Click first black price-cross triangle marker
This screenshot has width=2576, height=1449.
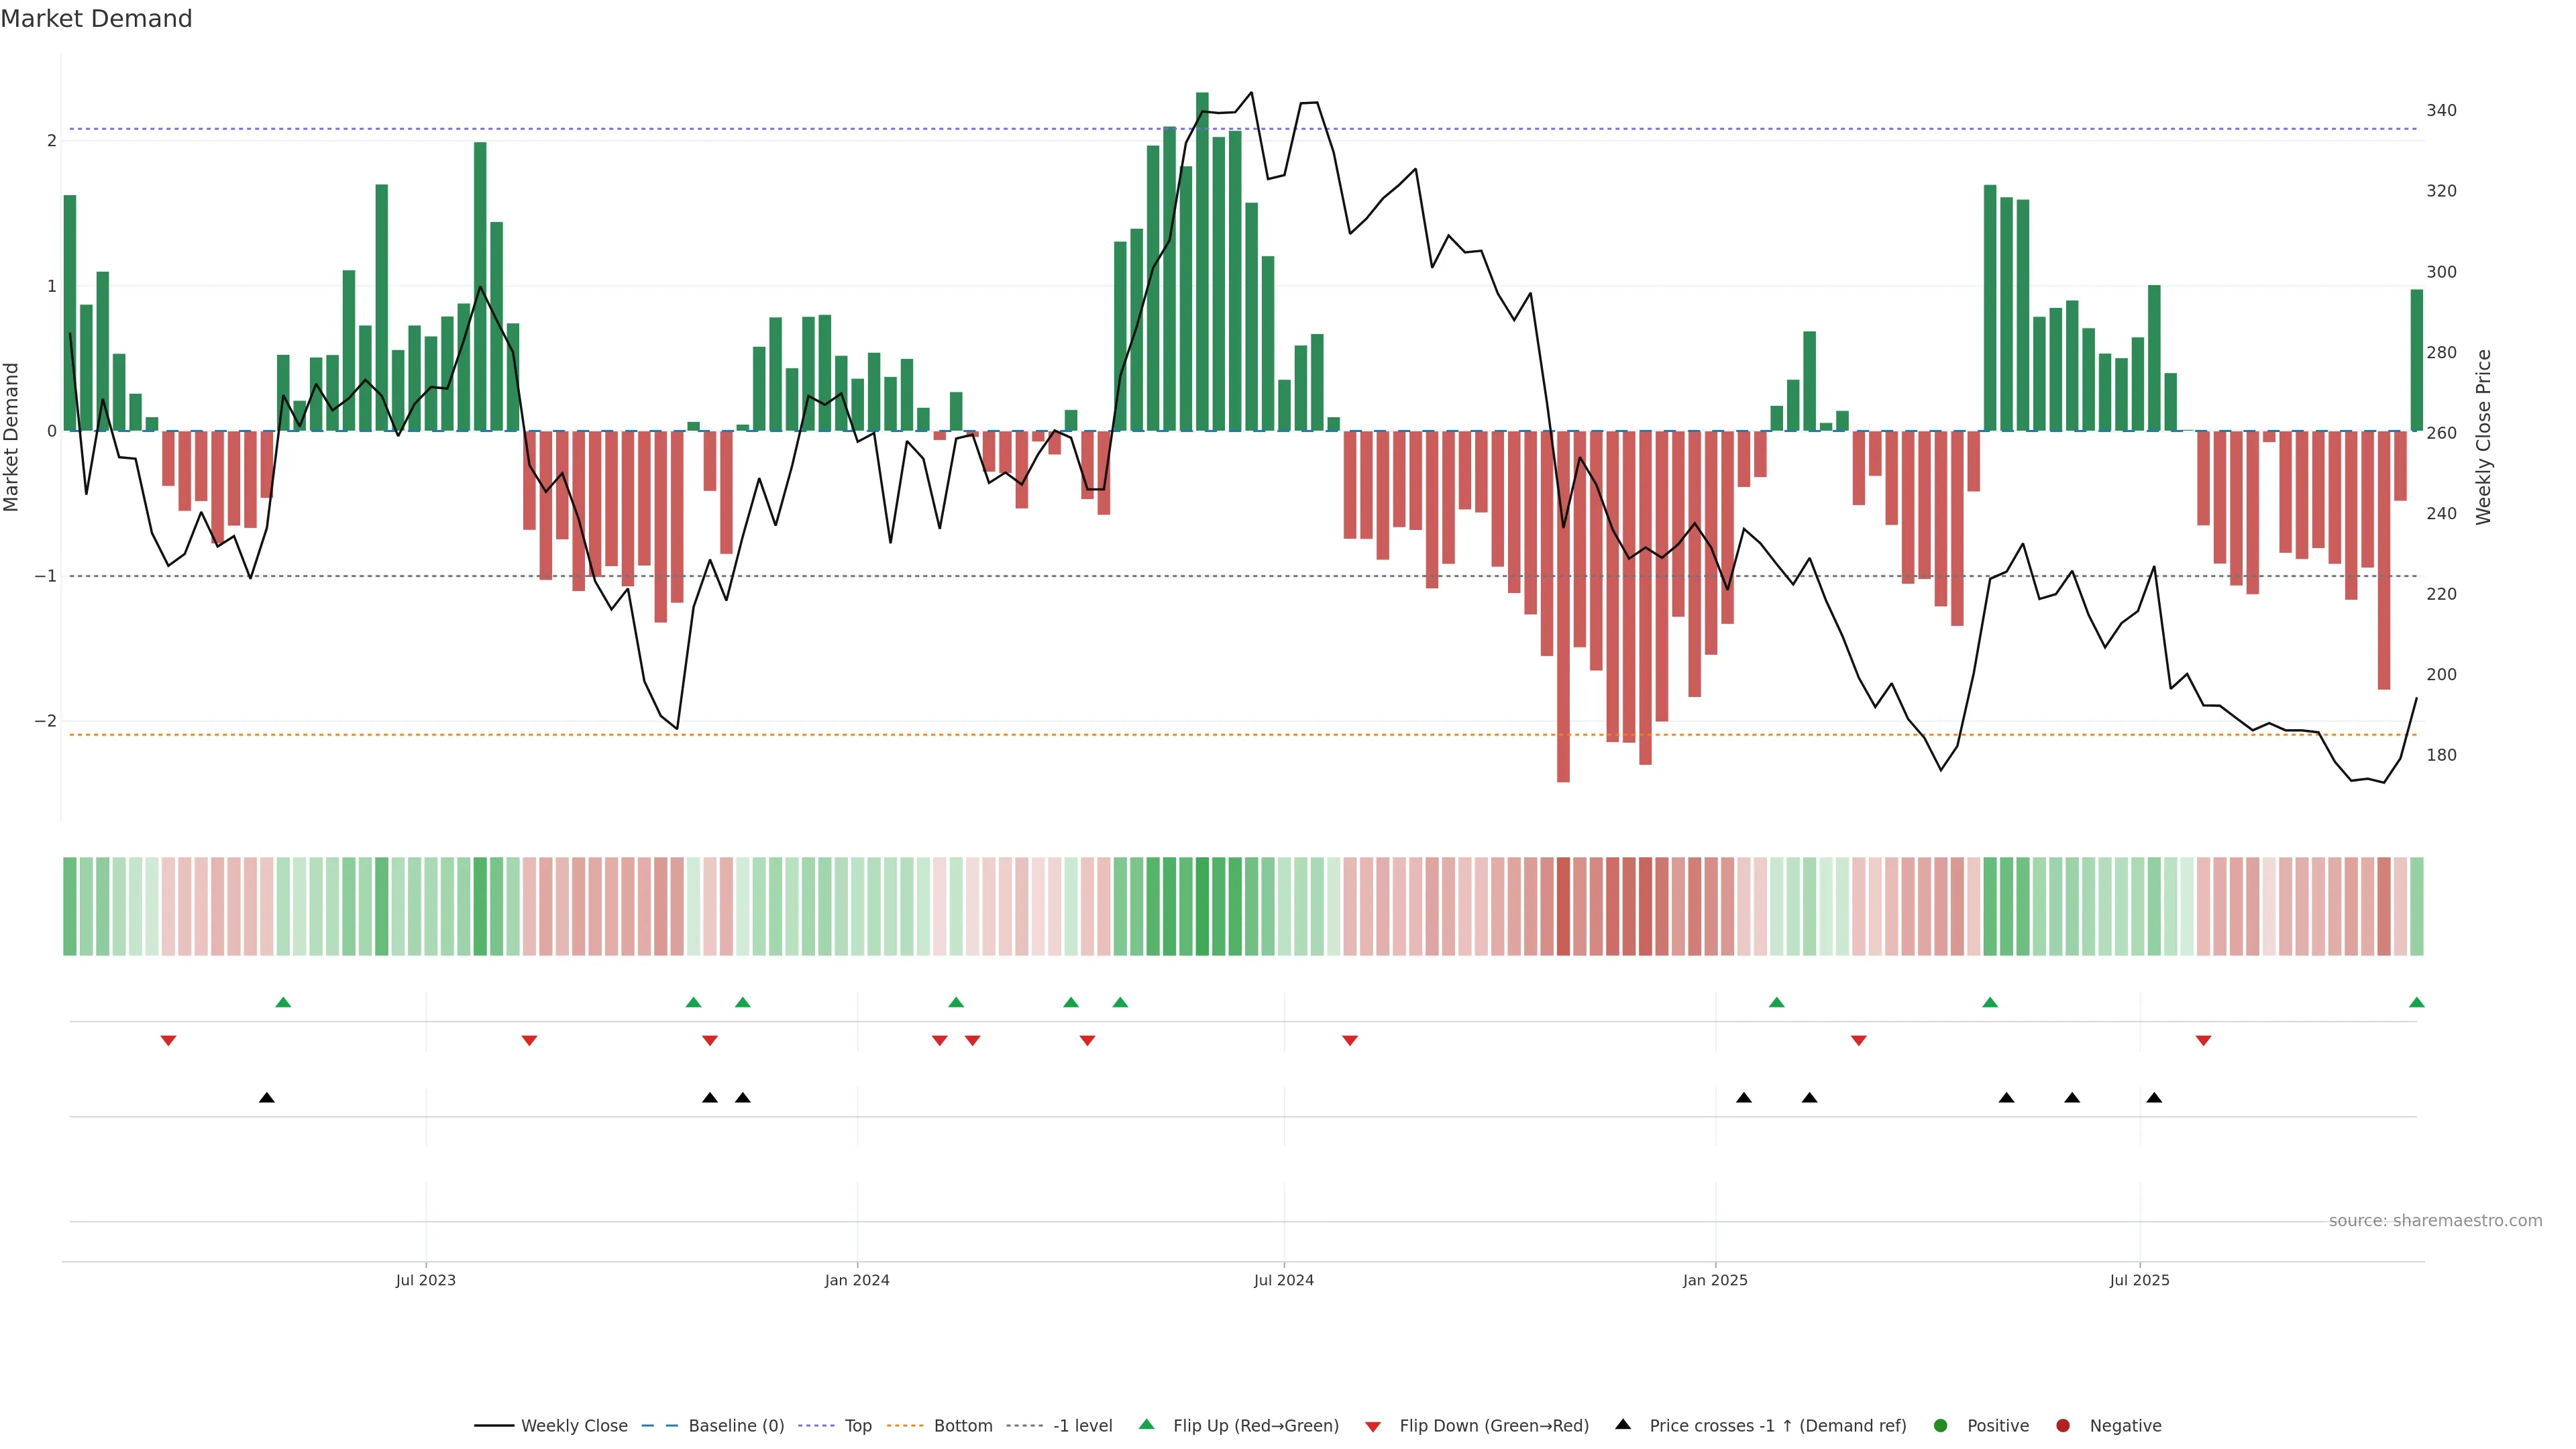tap(267, 1098)
